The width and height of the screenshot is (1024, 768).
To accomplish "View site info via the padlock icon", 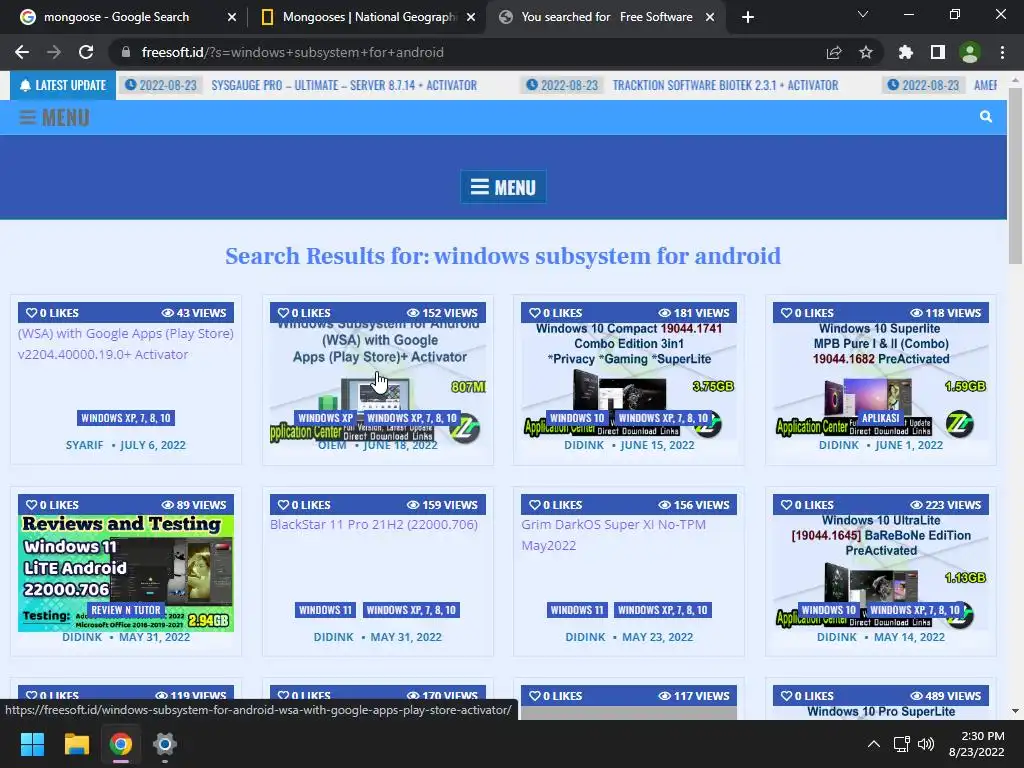I will (126, 52).
